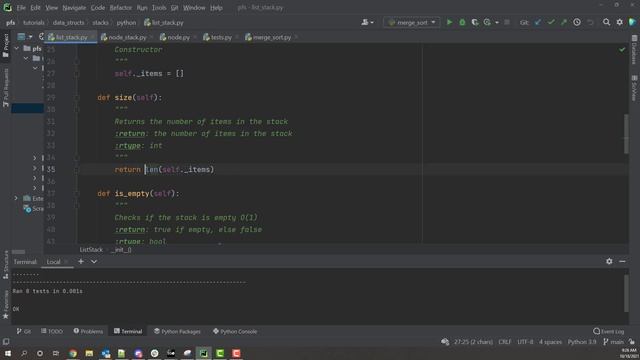Switch to node_stack.py editor tab
The height and width of the screenshot is (360, 640).
click(127, 37)
